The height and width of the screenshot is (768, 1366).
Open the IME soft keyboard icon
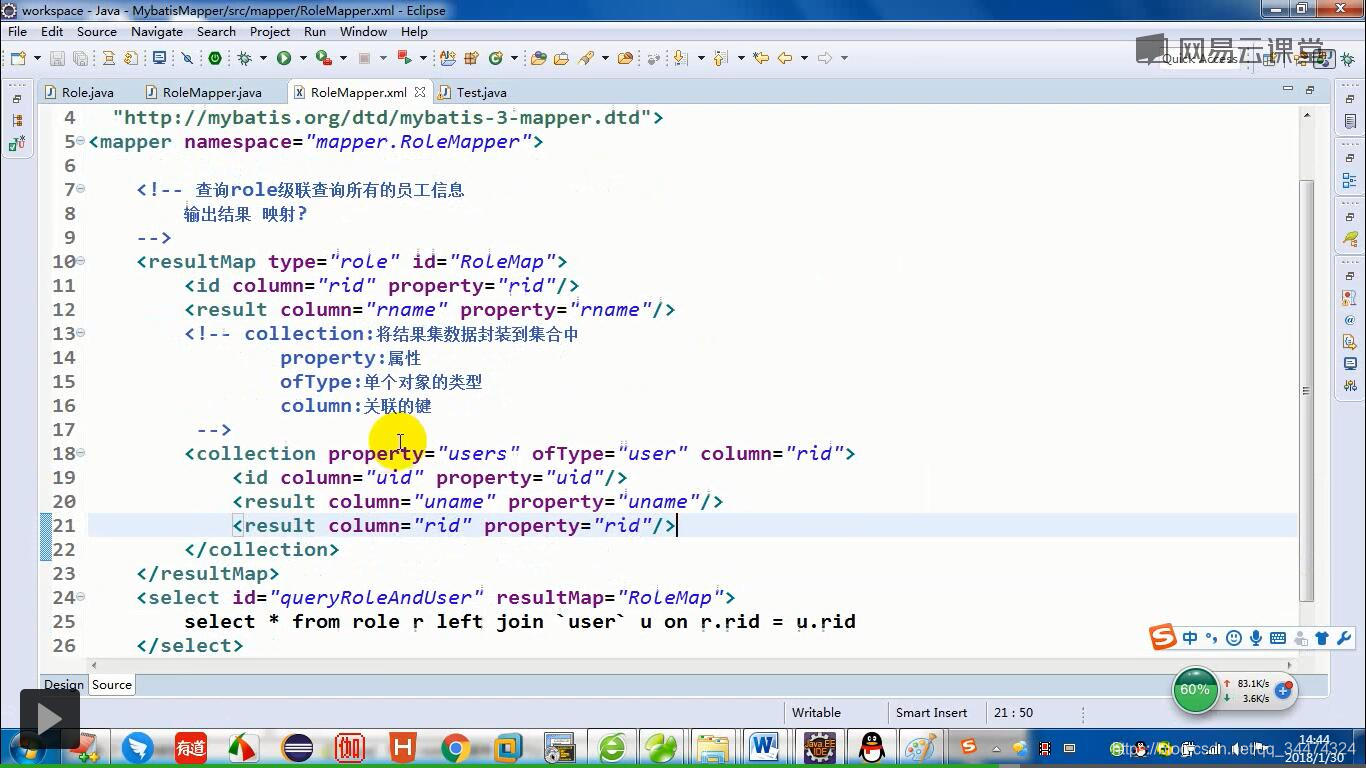tap(1278, 638)
